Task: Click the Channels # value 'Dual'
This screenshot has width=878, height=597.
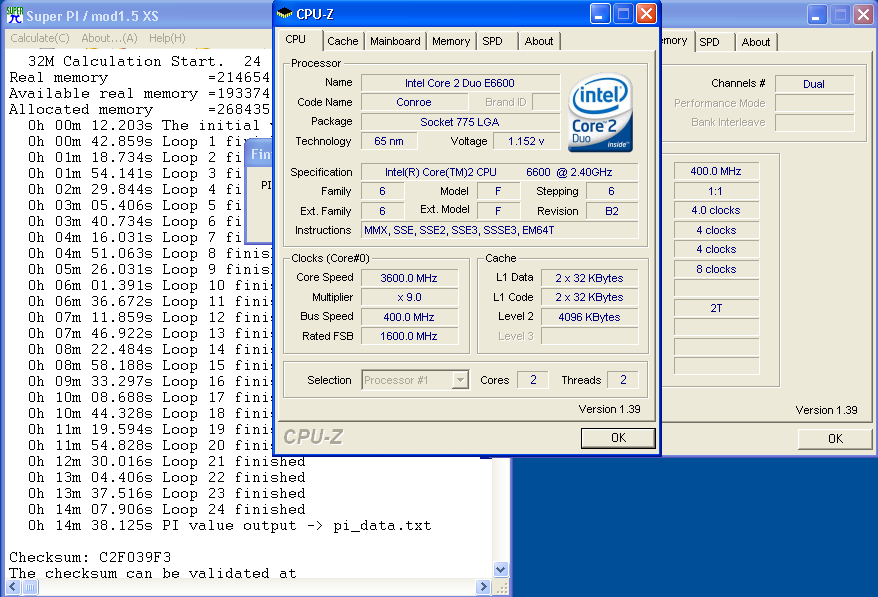Action: click(814, 84)
